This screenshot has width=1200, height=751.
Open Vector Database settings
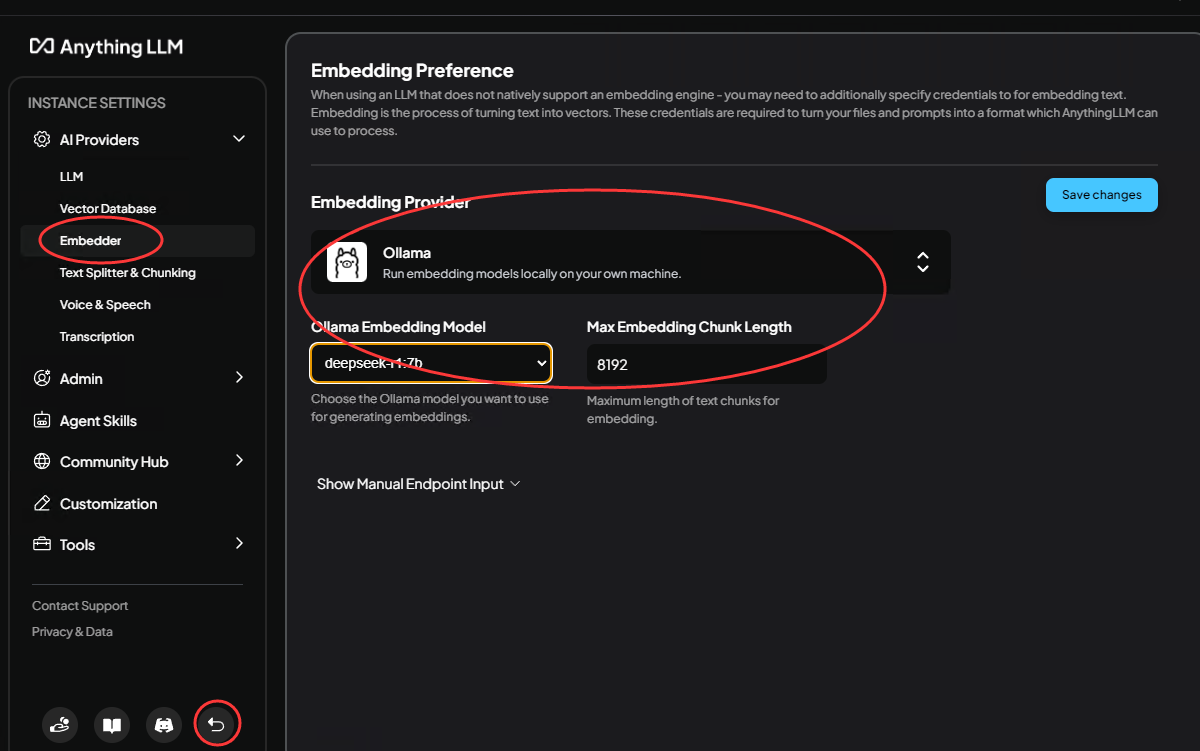click(x=108, y=209)
